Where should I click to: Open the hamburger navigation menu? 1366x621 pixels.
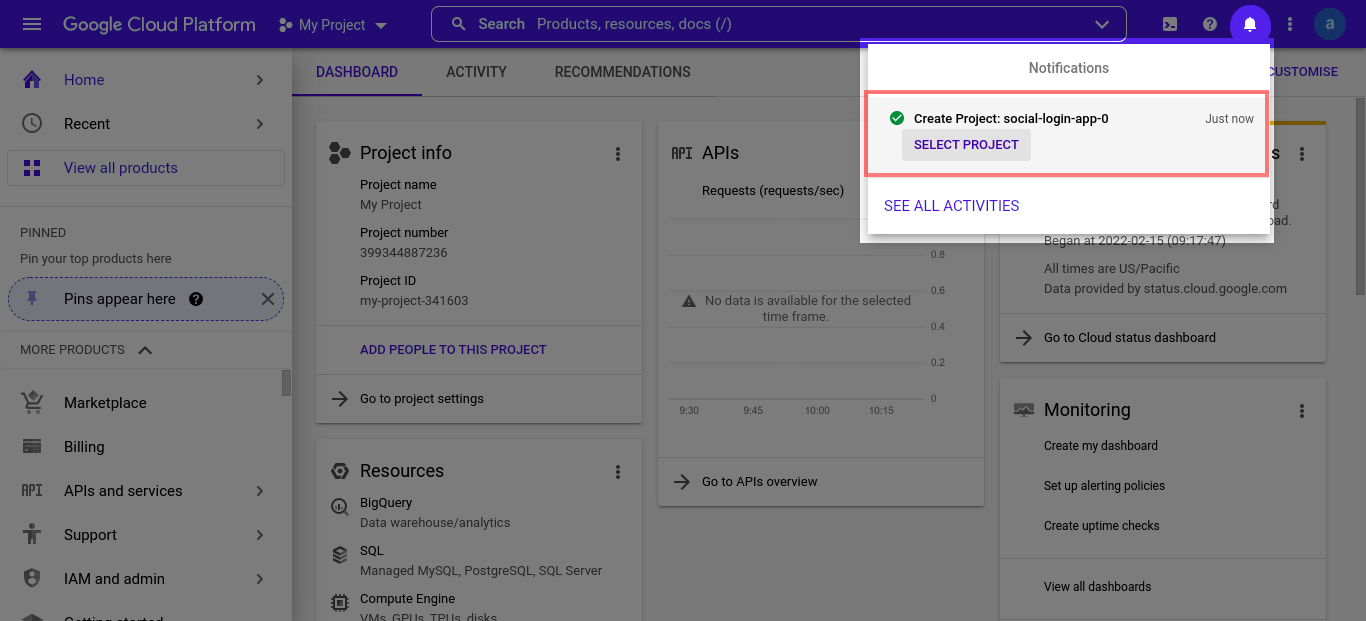(32, 24)
